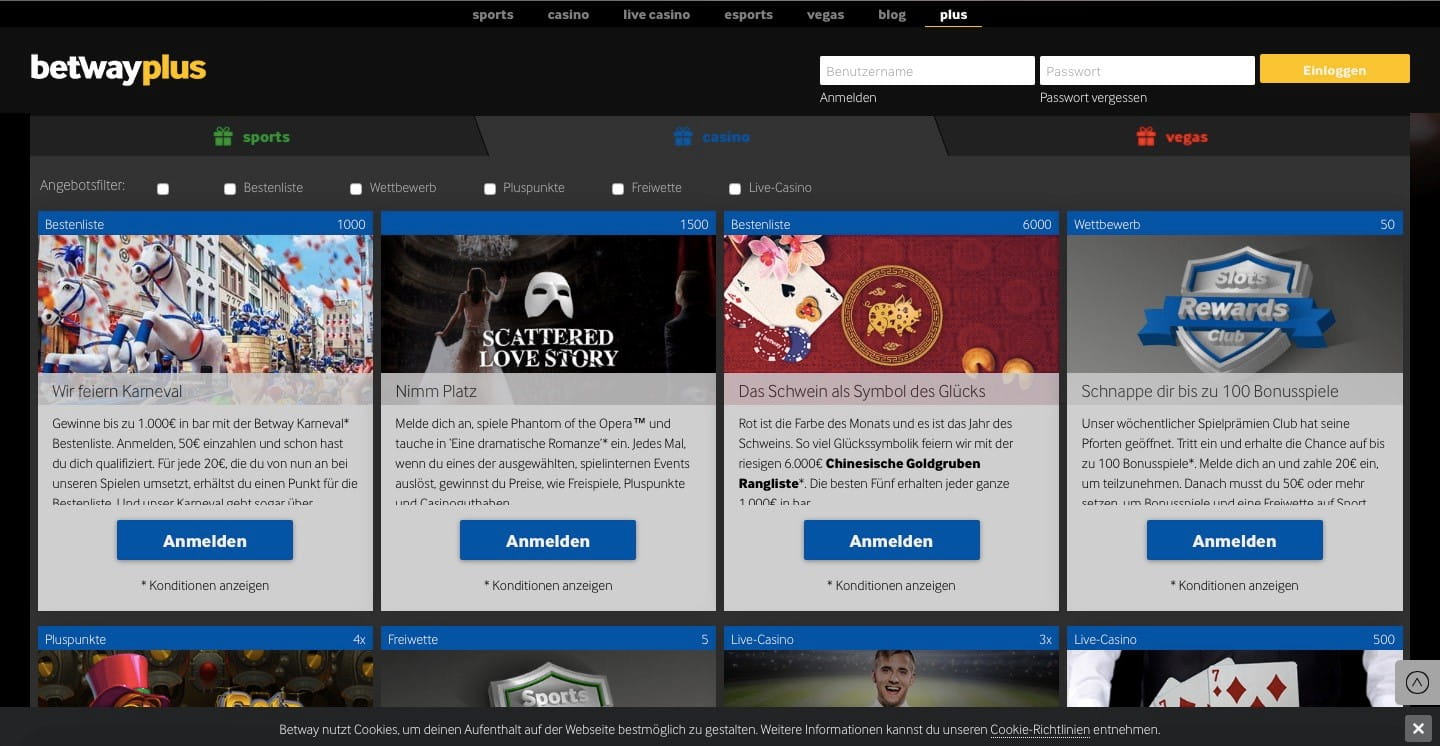Click Anmelden on Wir feiern Karneval card
Image resolution: width=1440 pixels, height=746 pixels.
(205, 540)
